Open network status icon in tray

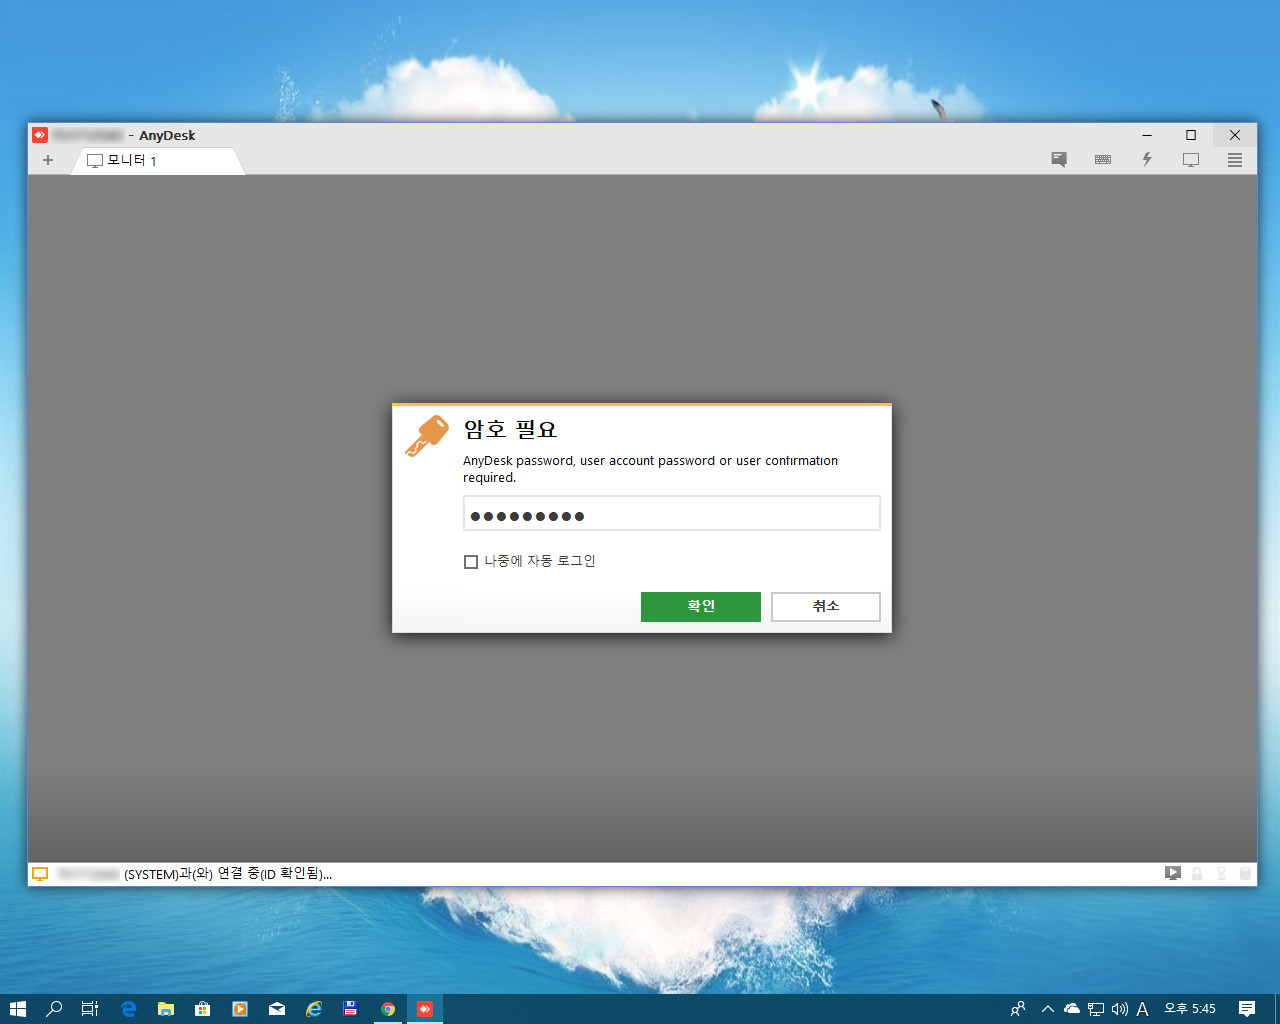pyautogui.click(x=1096, y=1009)
